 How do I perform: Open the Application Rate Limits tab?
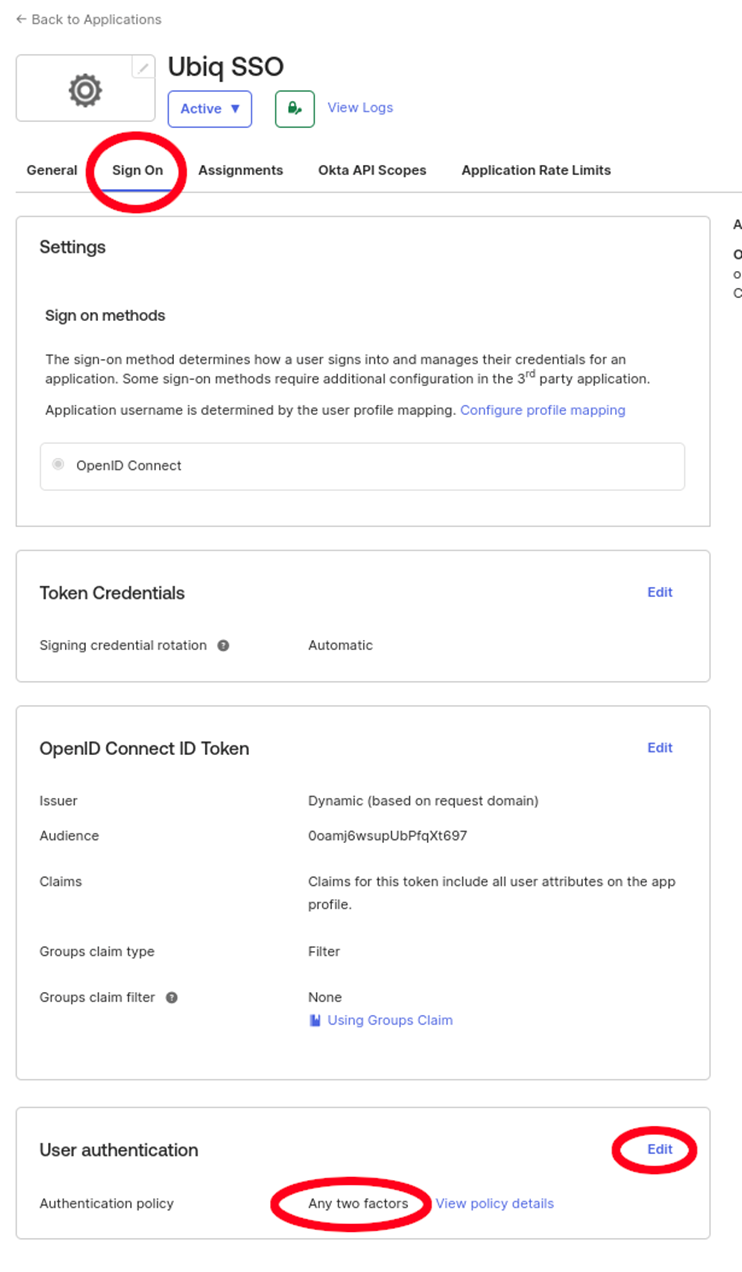tap(536, 170)
